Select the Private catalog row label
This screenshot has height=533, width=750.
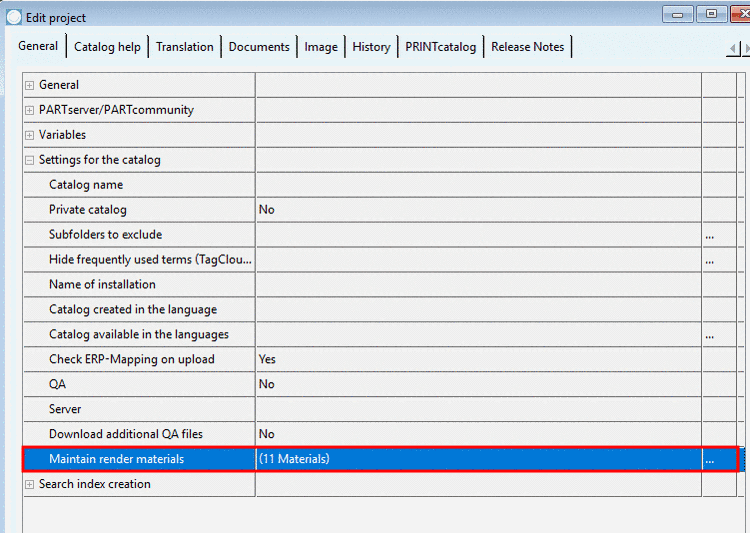[88, 210]
